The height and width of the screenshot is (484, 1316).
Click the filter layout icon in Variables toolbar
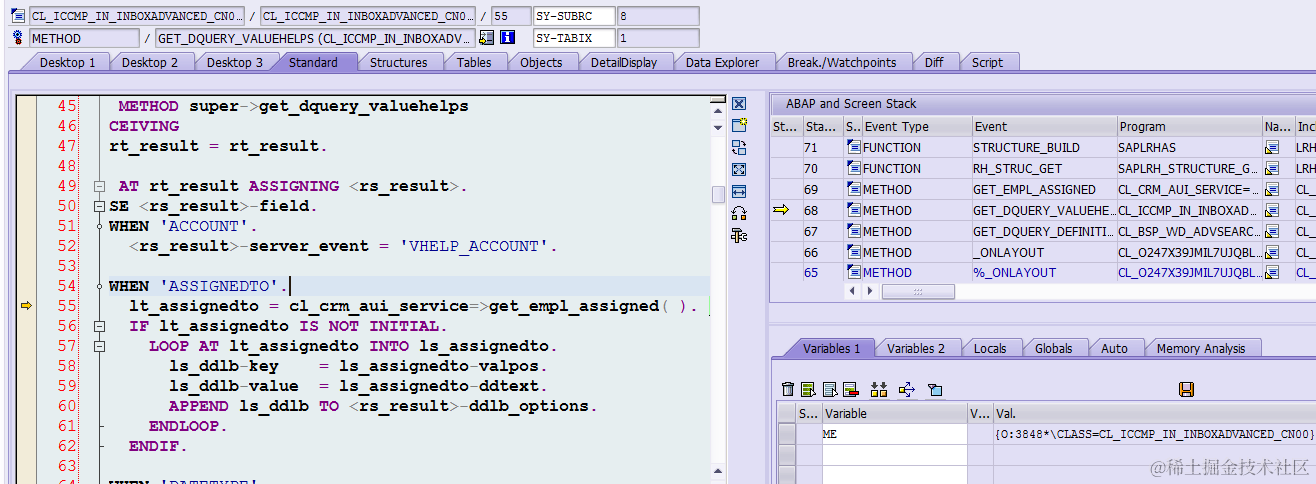pos(935,389)
